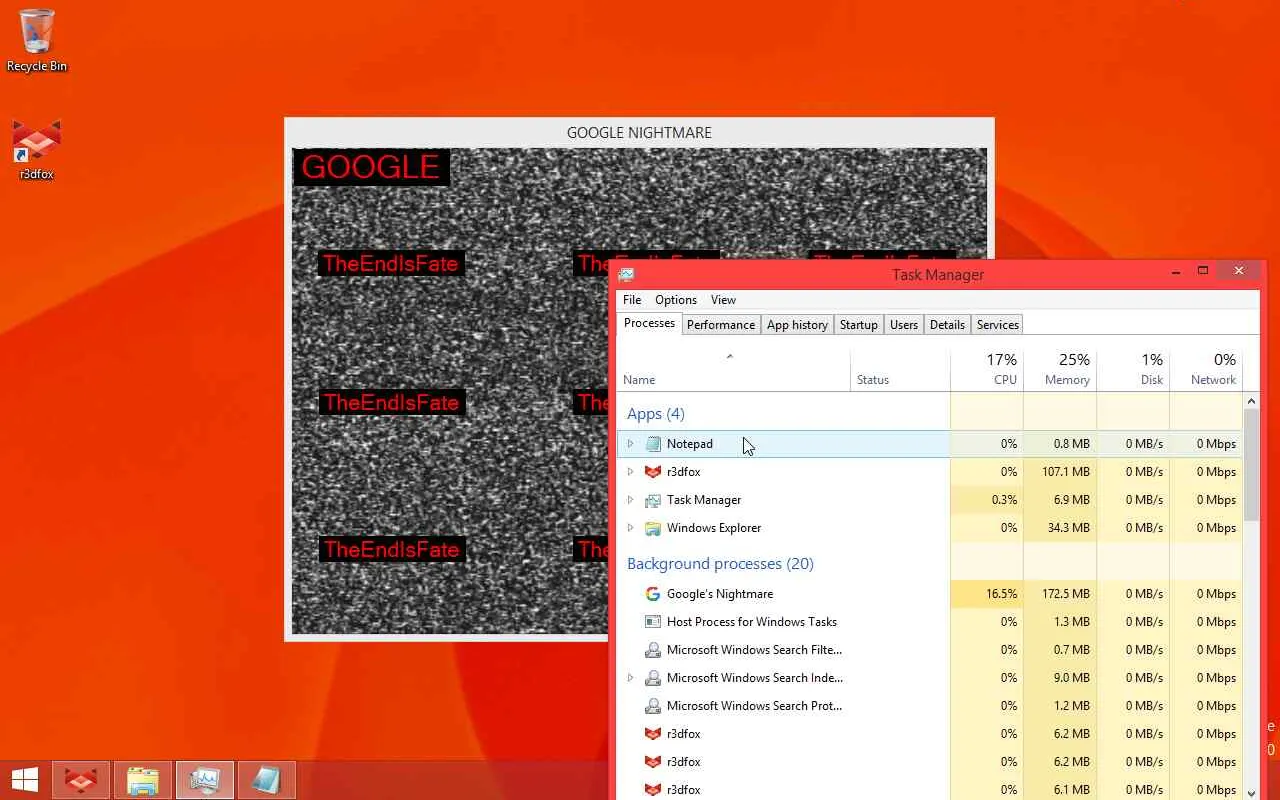Open the Recycle Bin desktop icon
The width and height of the screenshot is (1280, 800).
click(37, 40)
